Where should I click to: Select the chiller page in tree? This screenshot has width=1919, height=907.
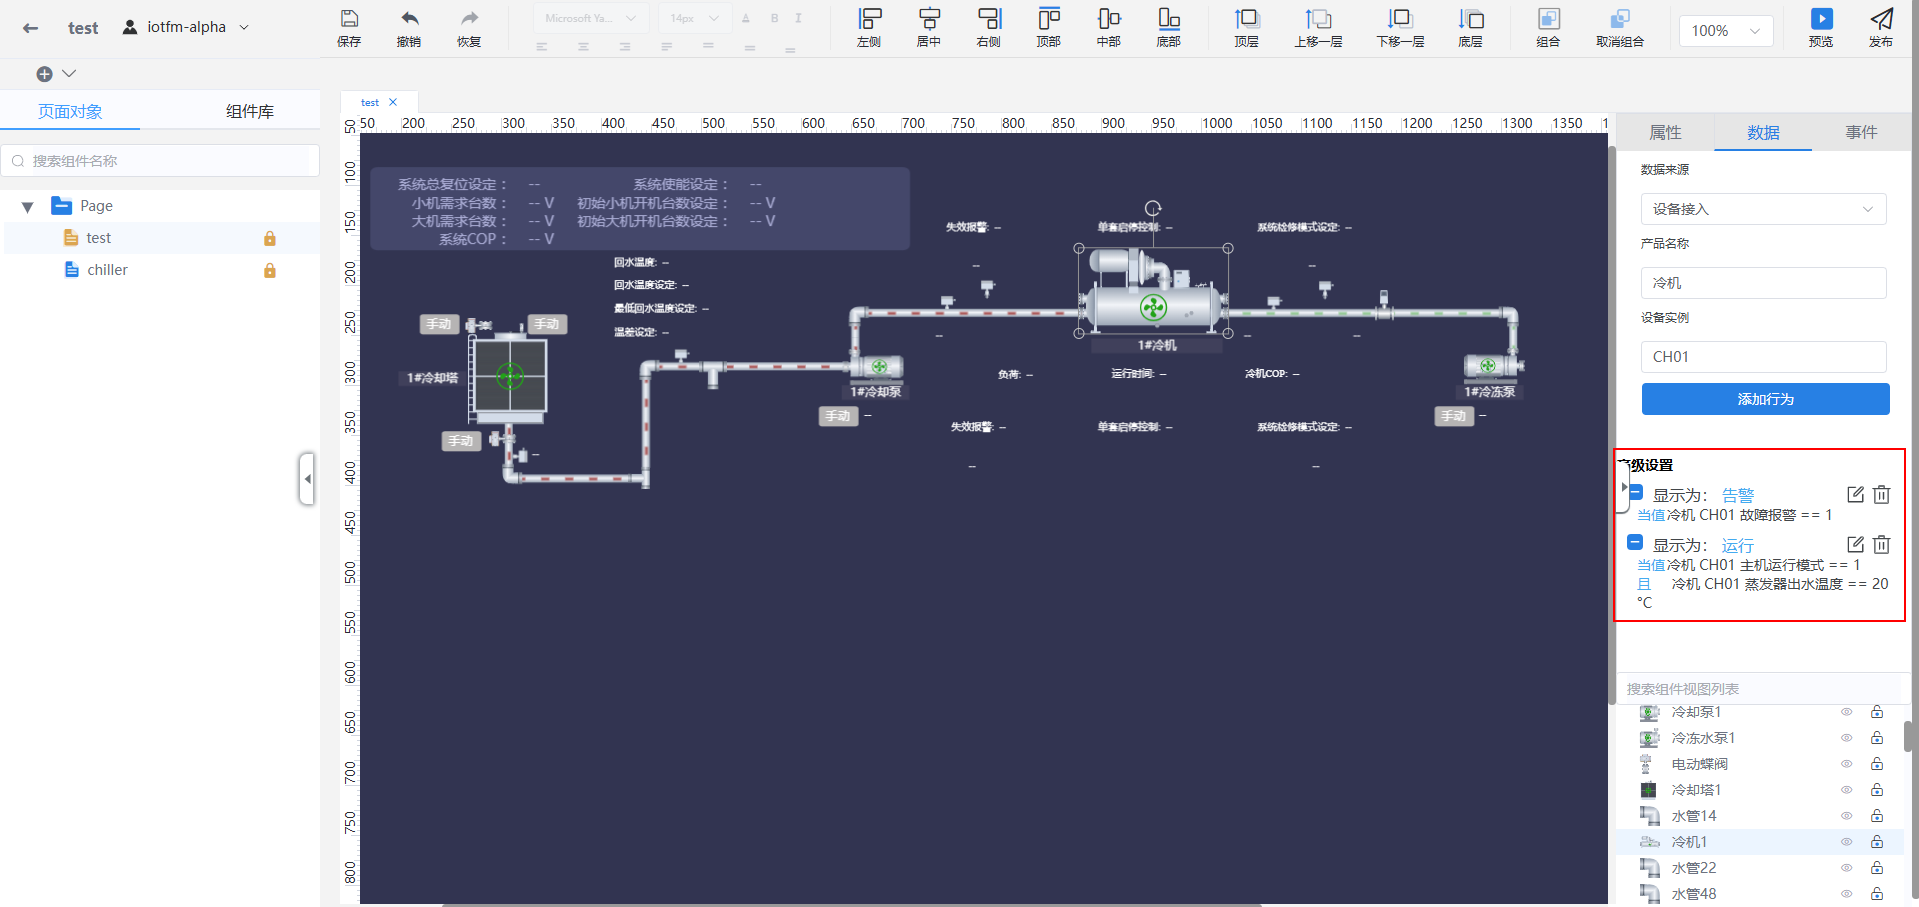[x=107, y=270]
